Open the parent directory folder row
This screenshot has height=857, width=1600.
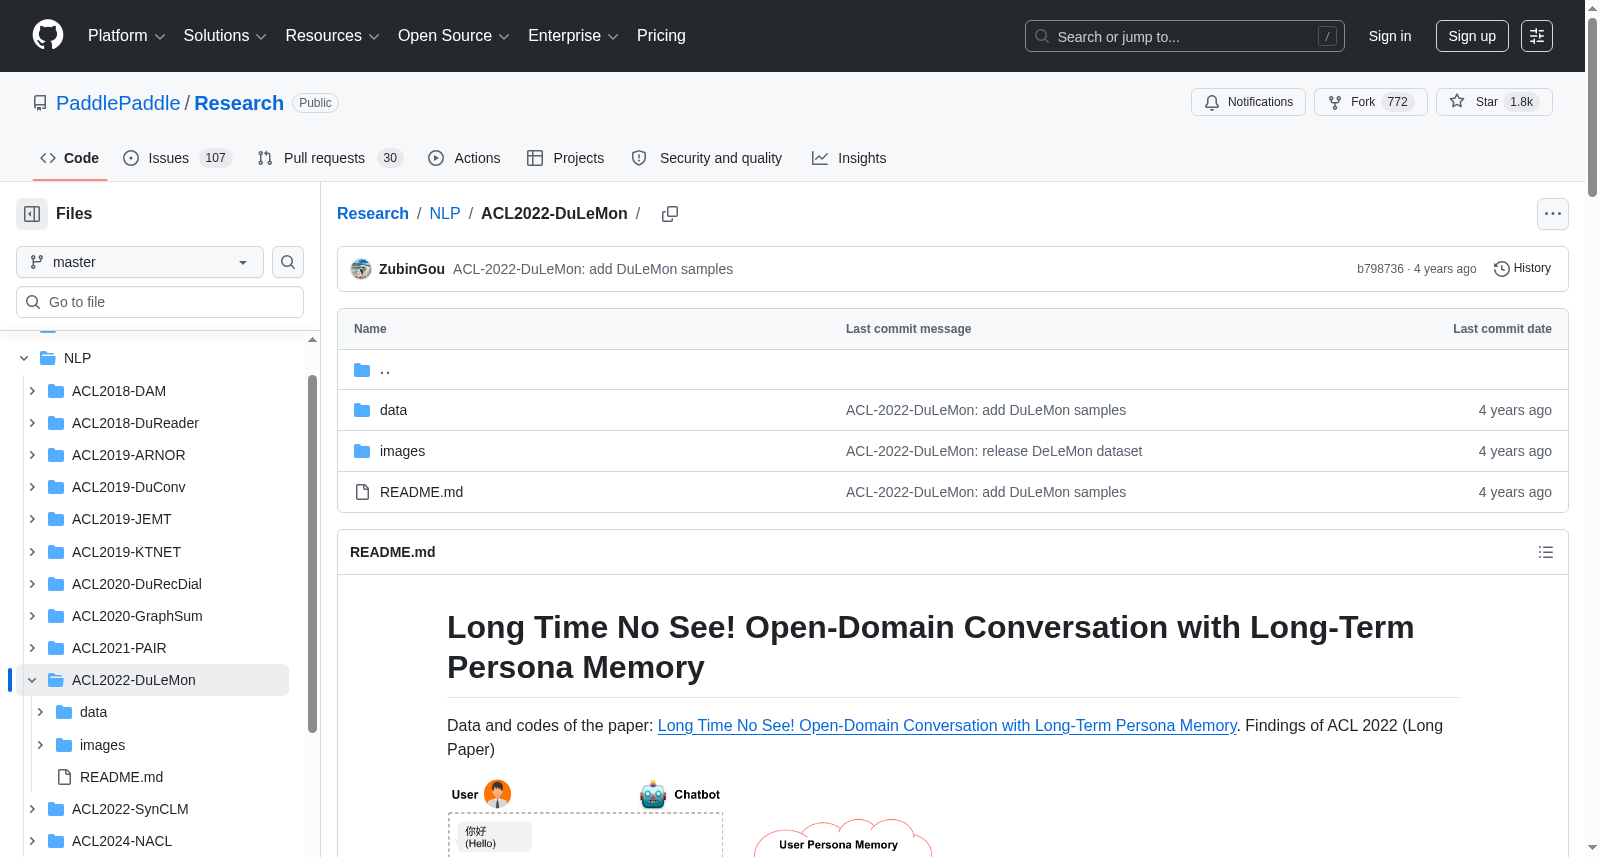pyautogui.click(x=952, y=370)
